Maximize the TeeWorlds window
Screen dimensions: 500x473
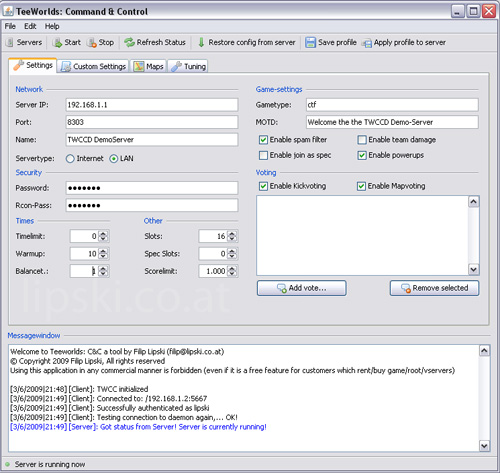click(473, 11)
